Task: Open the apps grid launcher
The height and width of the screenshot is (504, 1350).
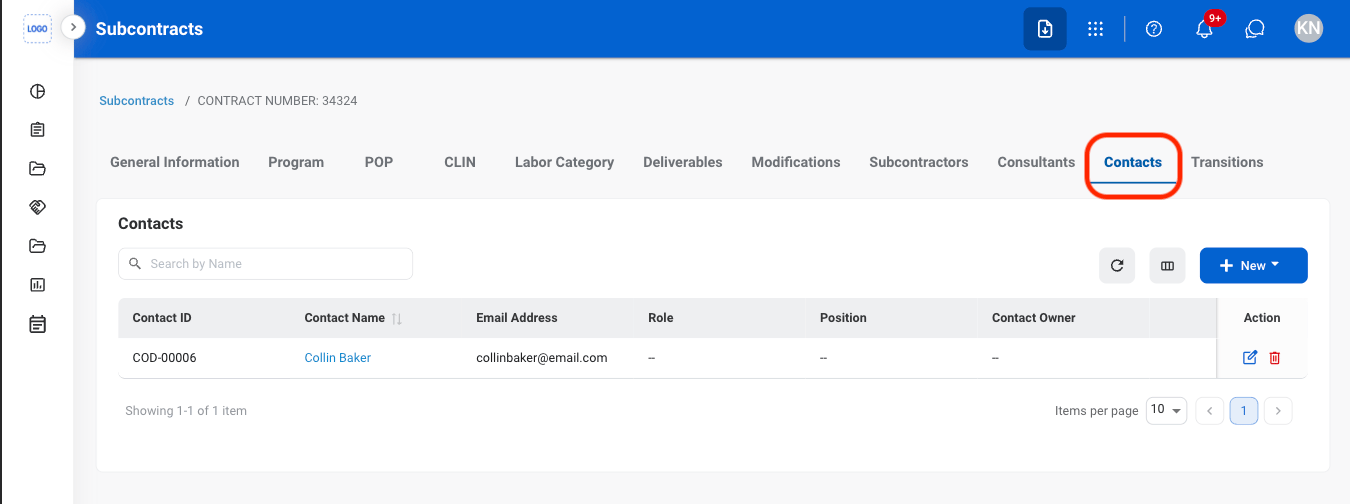Action: [x=1095, y=29]
